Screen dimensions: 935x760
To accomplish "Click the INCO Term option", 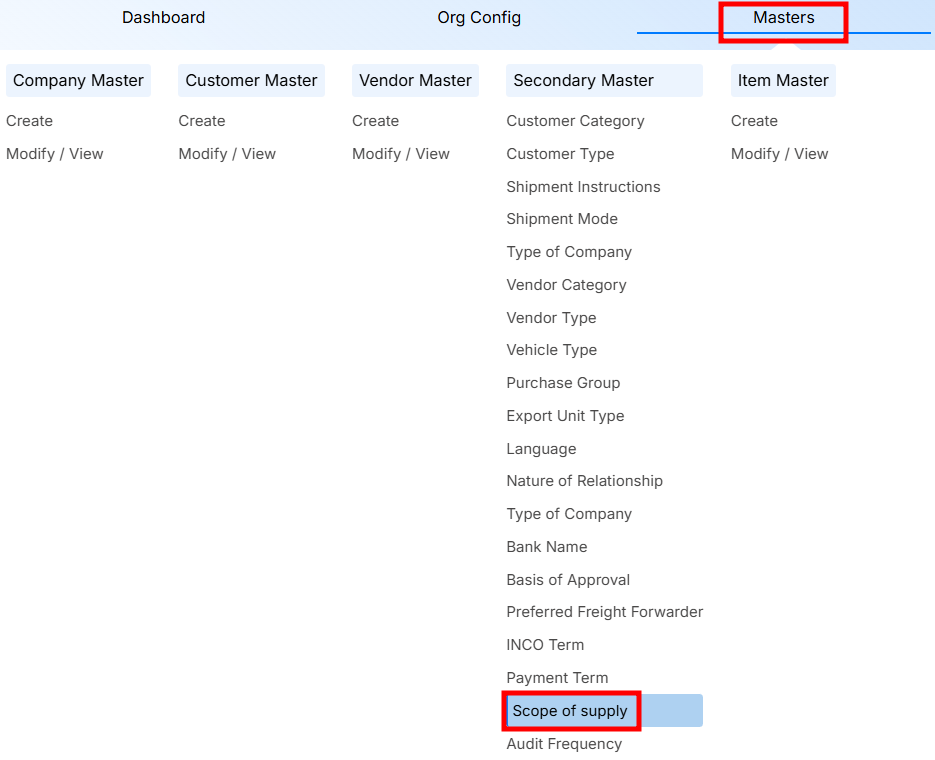I will [545, 645].
